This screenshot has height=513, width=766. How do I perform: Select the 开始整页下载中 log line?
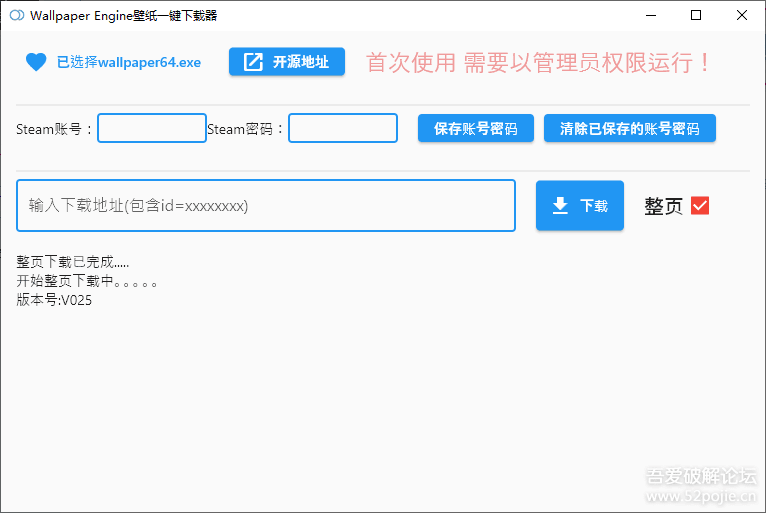point(86,281)
